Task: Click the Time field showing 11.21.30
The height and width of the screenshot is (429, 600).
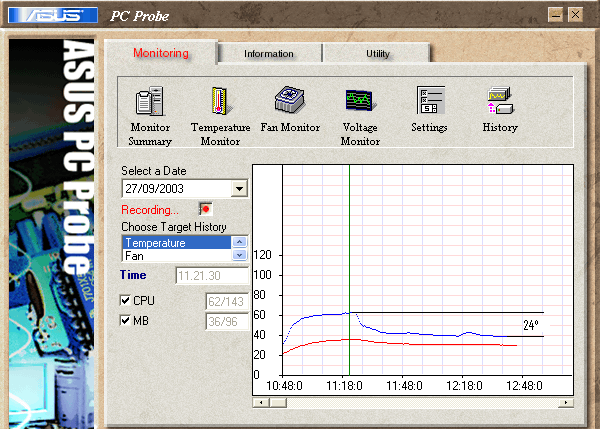Action: click(x=212, y=276)
